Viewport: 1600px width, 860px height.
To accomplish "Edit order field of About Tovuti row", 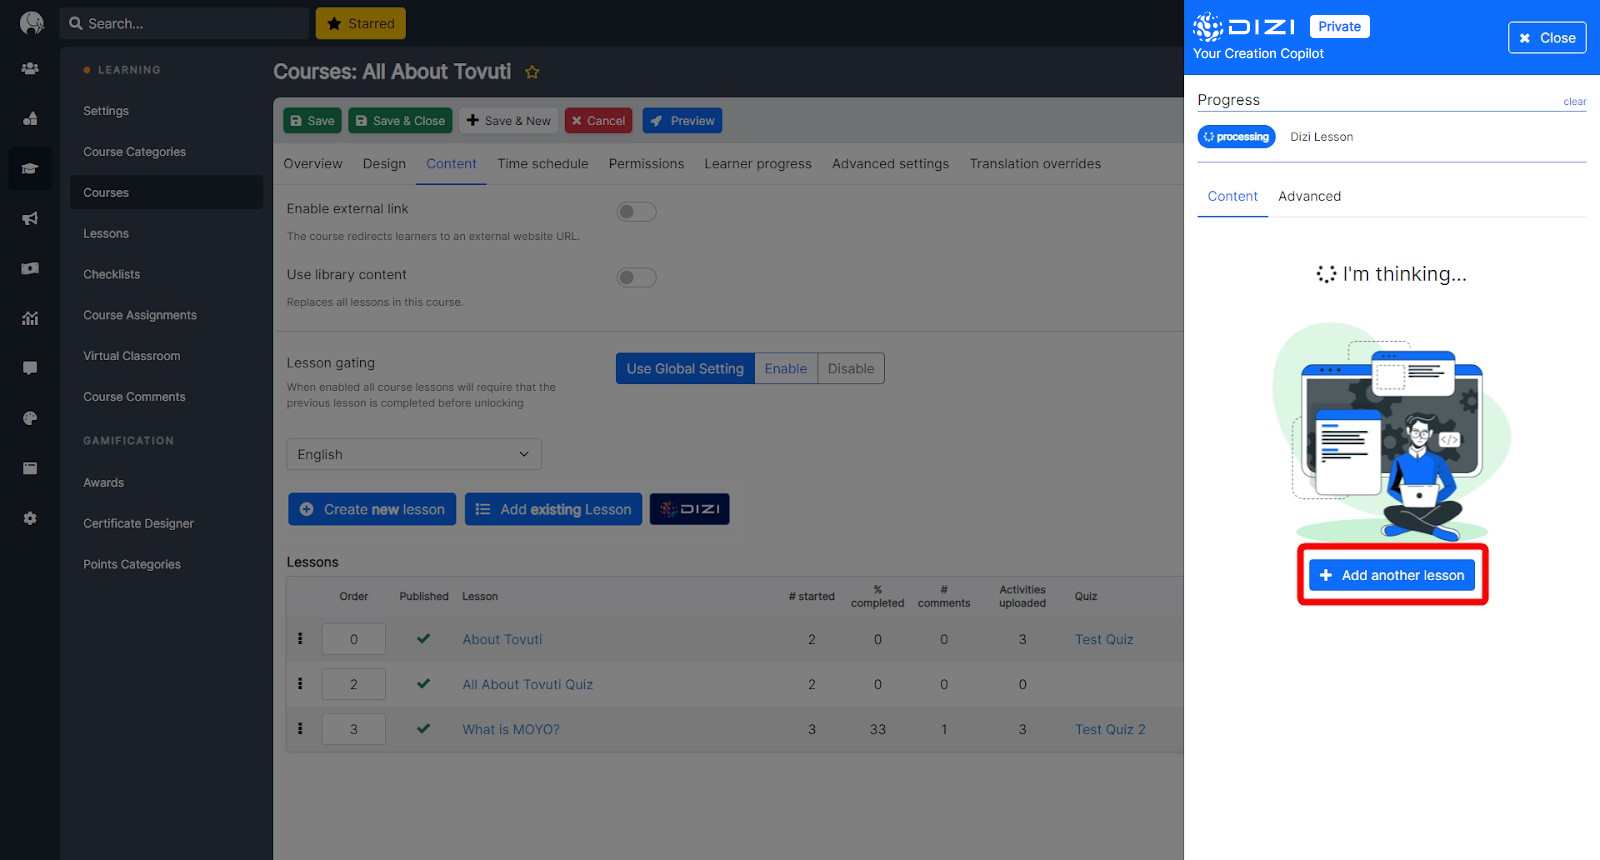I will click(x=354, y=639).
